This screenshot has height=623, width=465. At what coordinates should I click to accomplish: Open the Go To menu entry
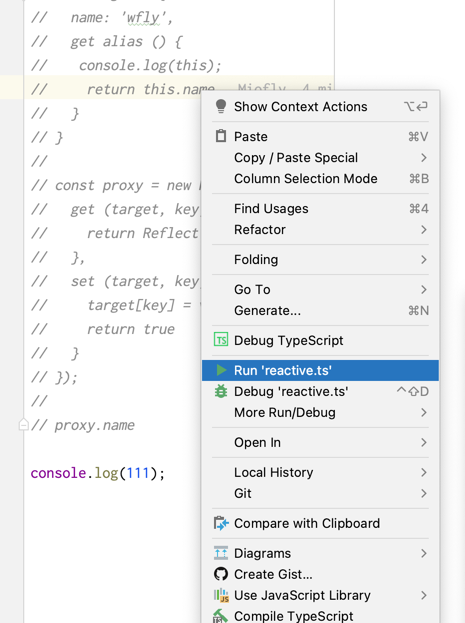(x=320, y=290)
